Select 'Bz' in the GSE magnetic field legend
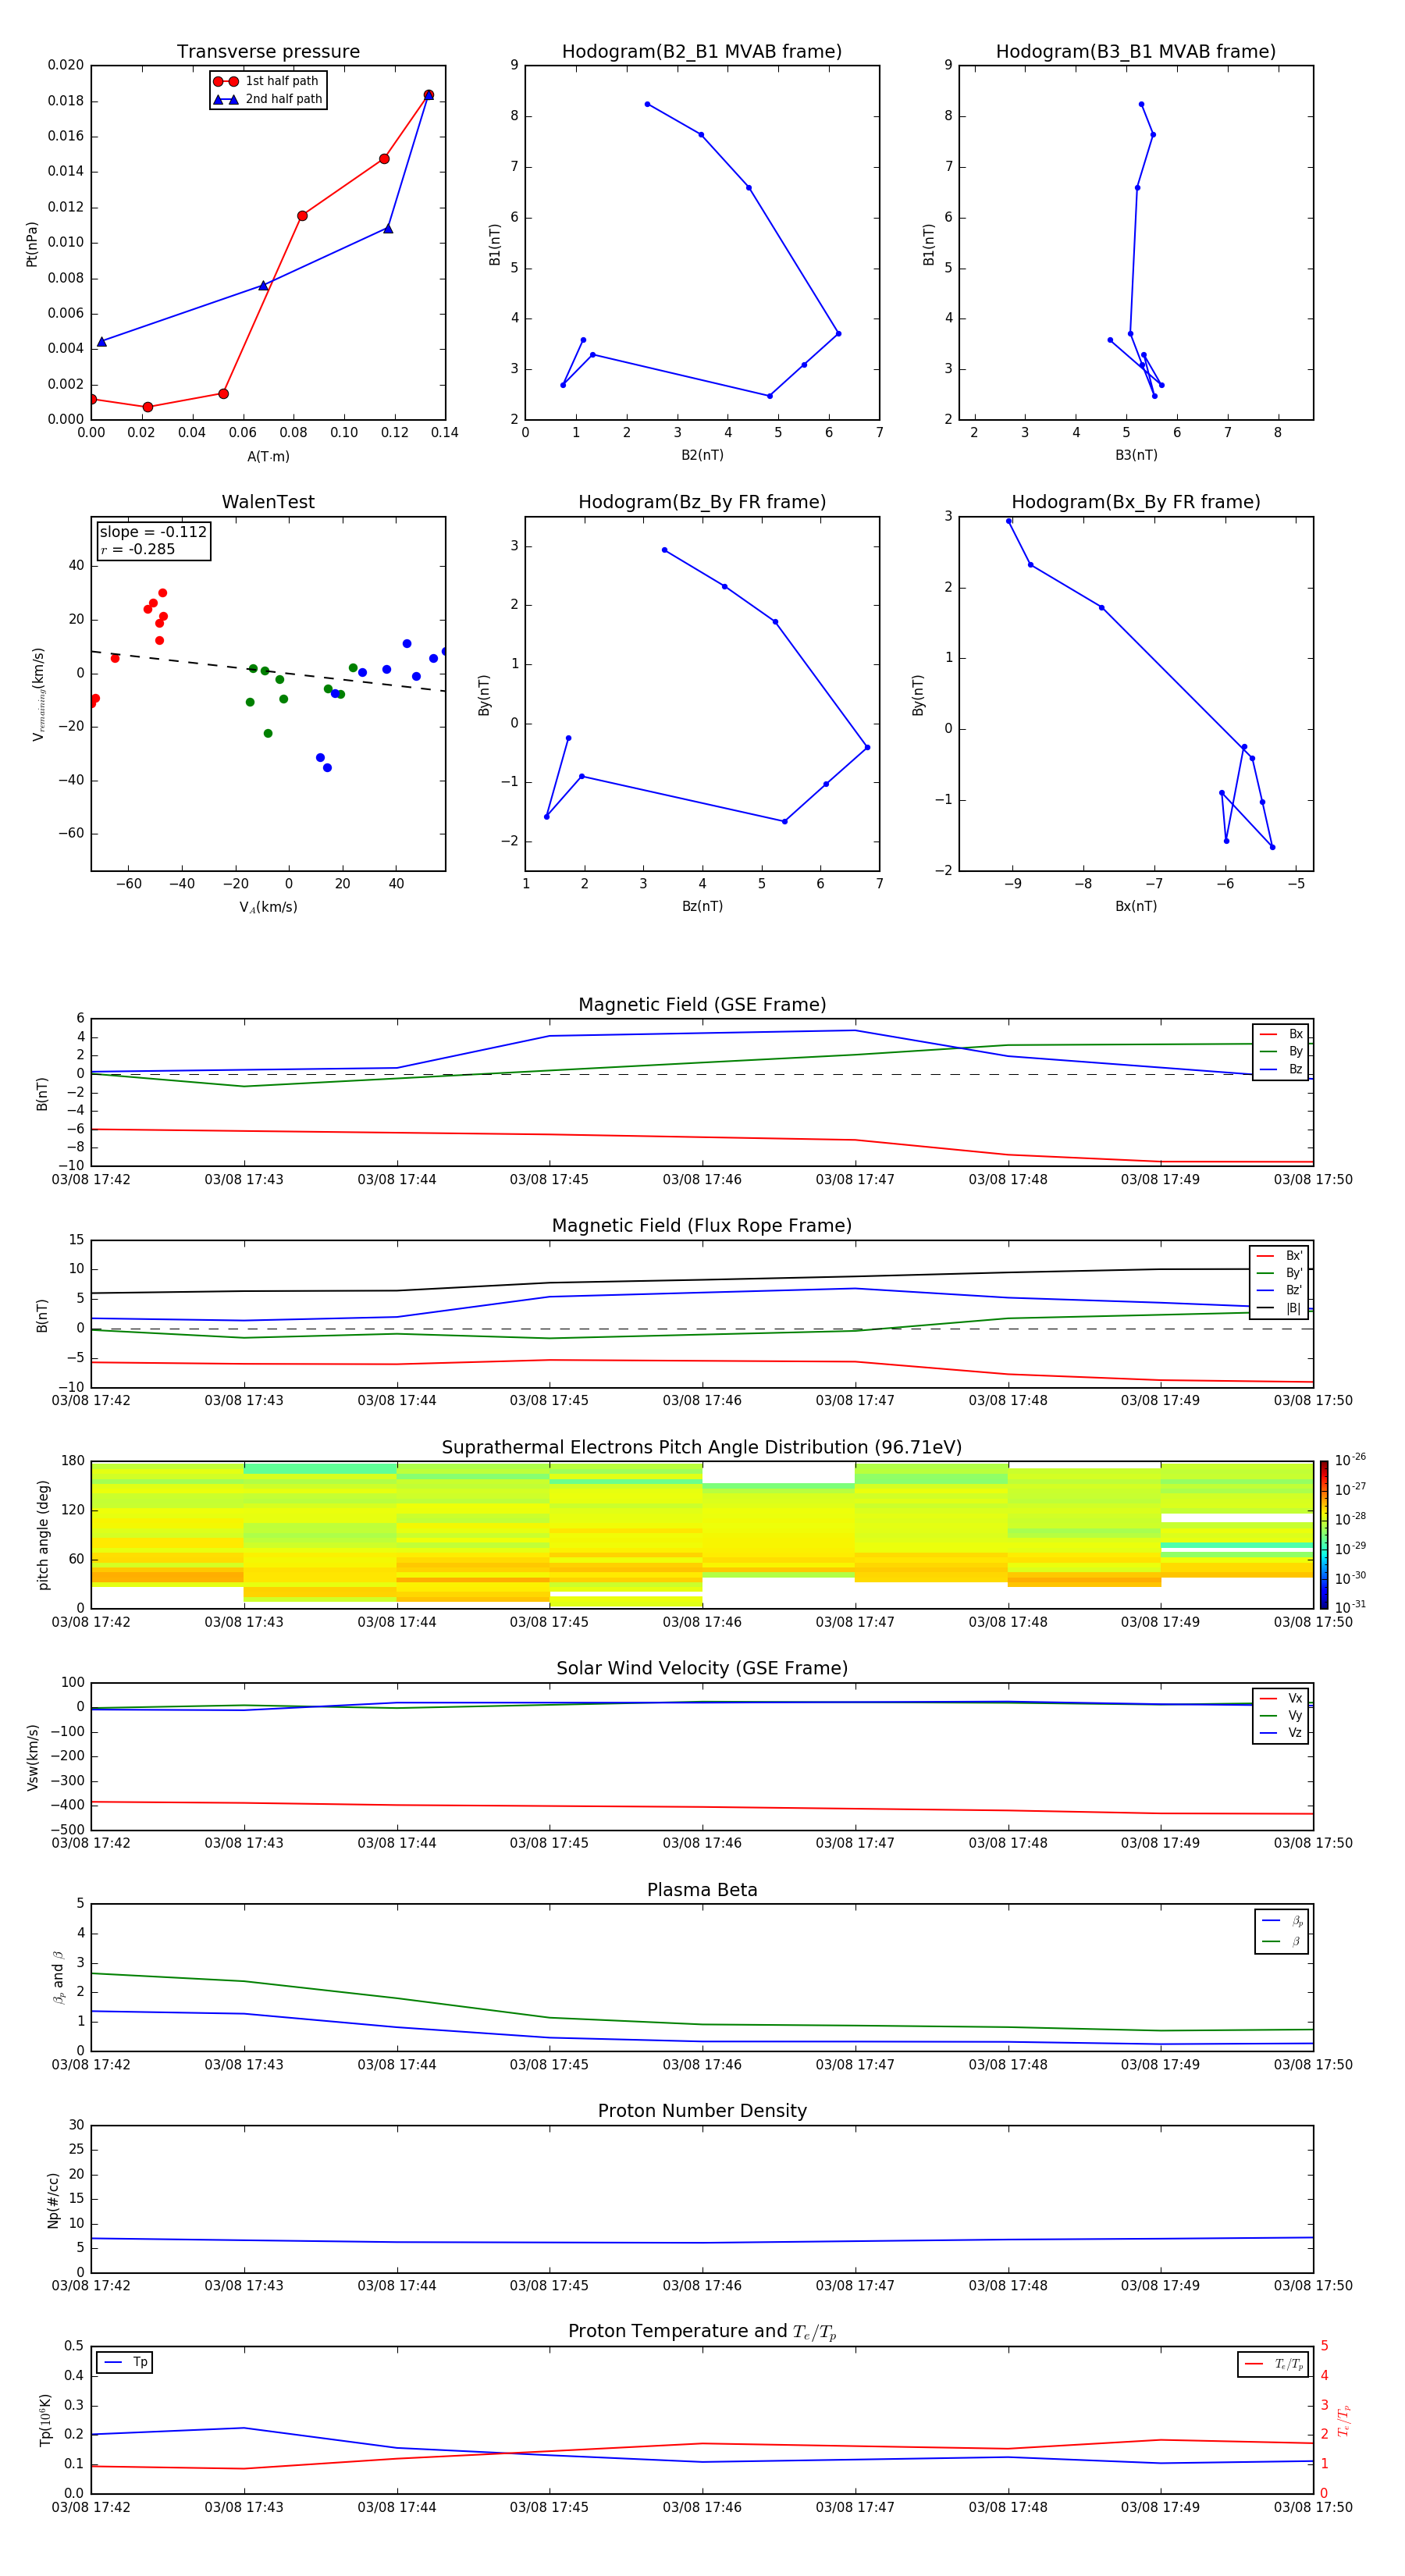This screenshot has height=2576, width=1405. coord(1281,1070)
